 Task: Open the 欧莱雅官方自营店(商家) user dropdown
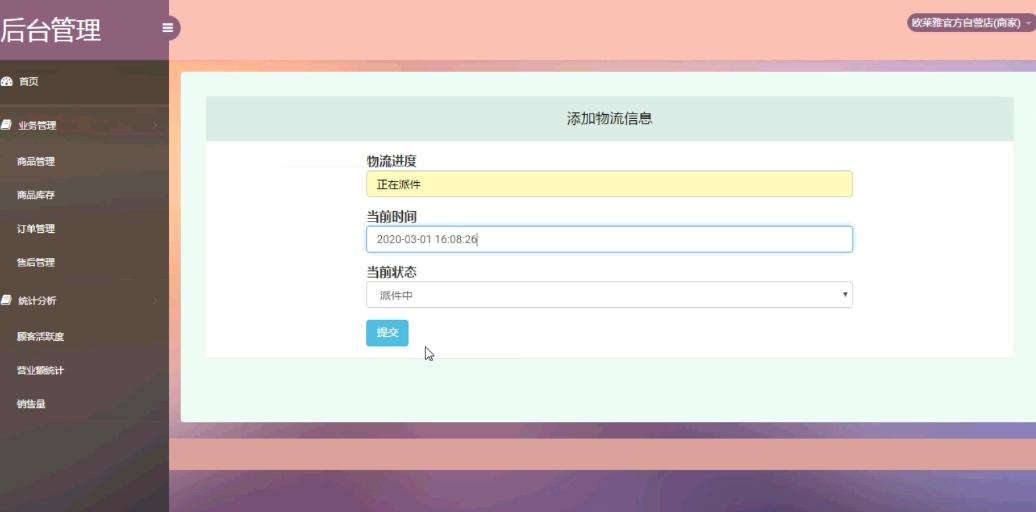970,22
